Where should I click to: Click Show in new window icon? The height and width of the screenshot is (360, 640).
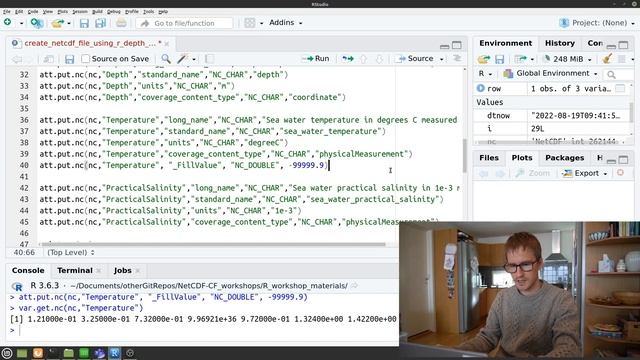pyautogui.click(x=49, y=59)
